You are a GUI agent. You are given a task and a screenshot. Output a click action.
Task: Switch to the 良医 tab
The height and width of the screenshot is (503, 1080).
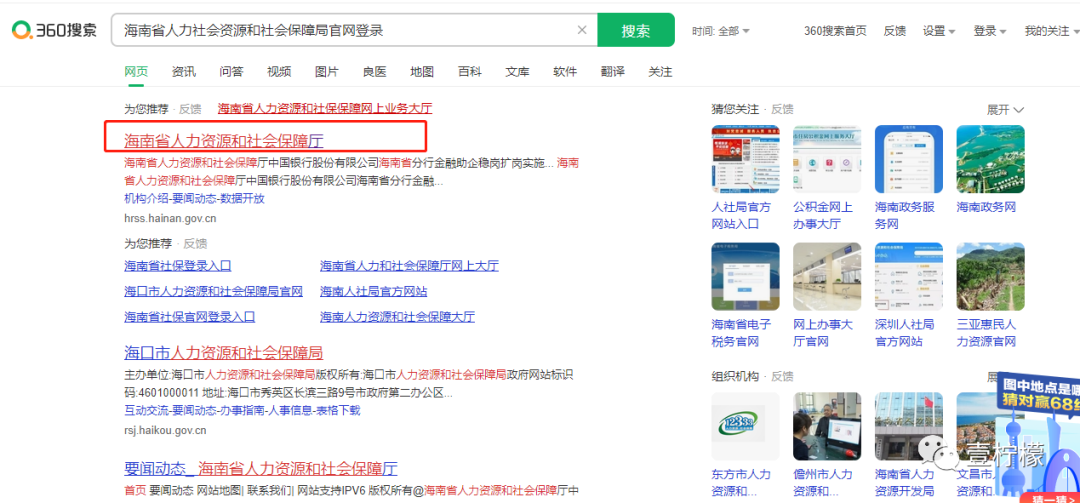tap(375, 72)
